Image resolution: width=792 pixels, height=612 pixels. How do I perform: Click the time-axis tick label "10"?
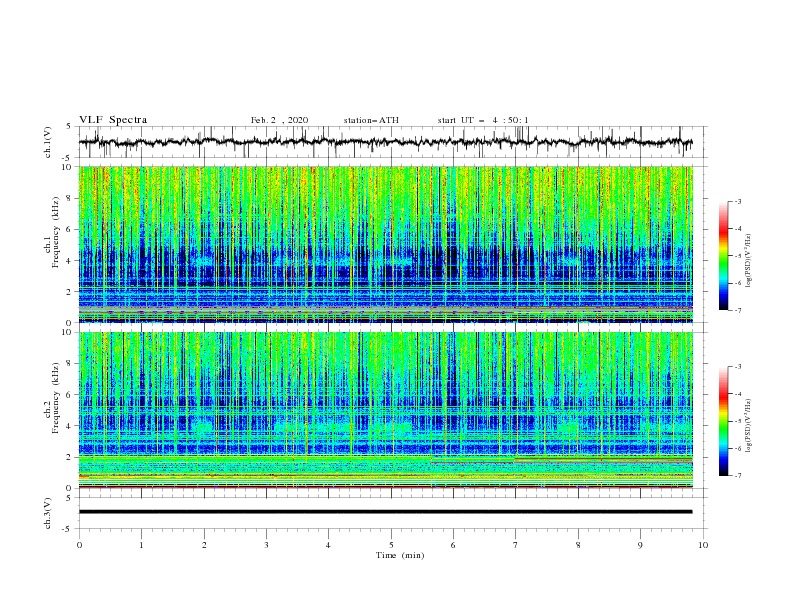(703, 545)
